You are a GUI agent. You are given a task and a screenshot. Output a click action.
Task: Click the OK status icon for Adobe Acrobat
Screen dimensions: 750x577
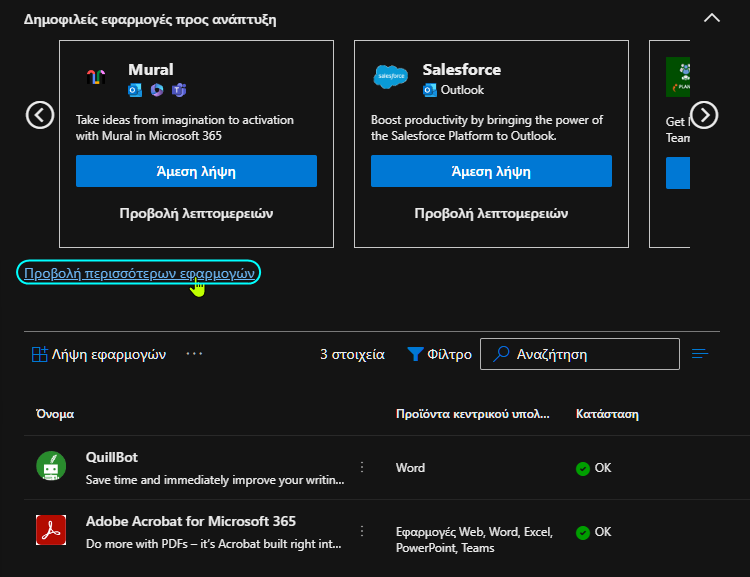coord(583,533)
